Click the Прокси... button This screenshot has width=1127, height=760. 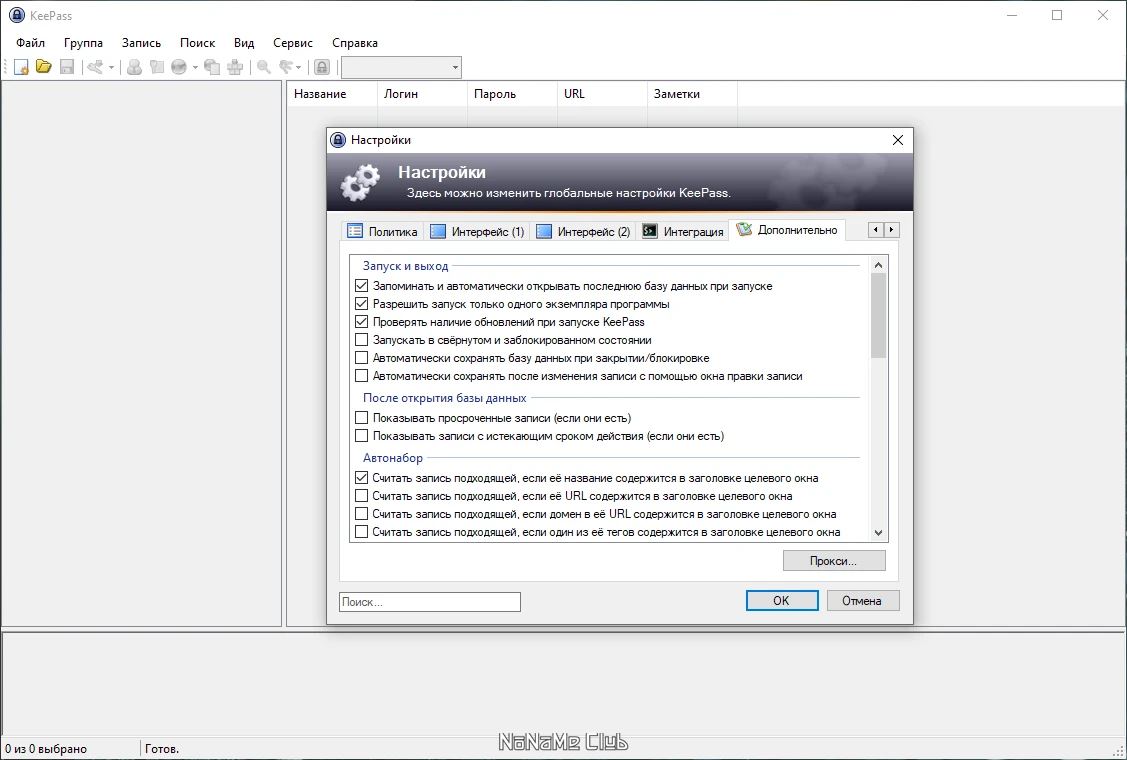click(834, 561)
